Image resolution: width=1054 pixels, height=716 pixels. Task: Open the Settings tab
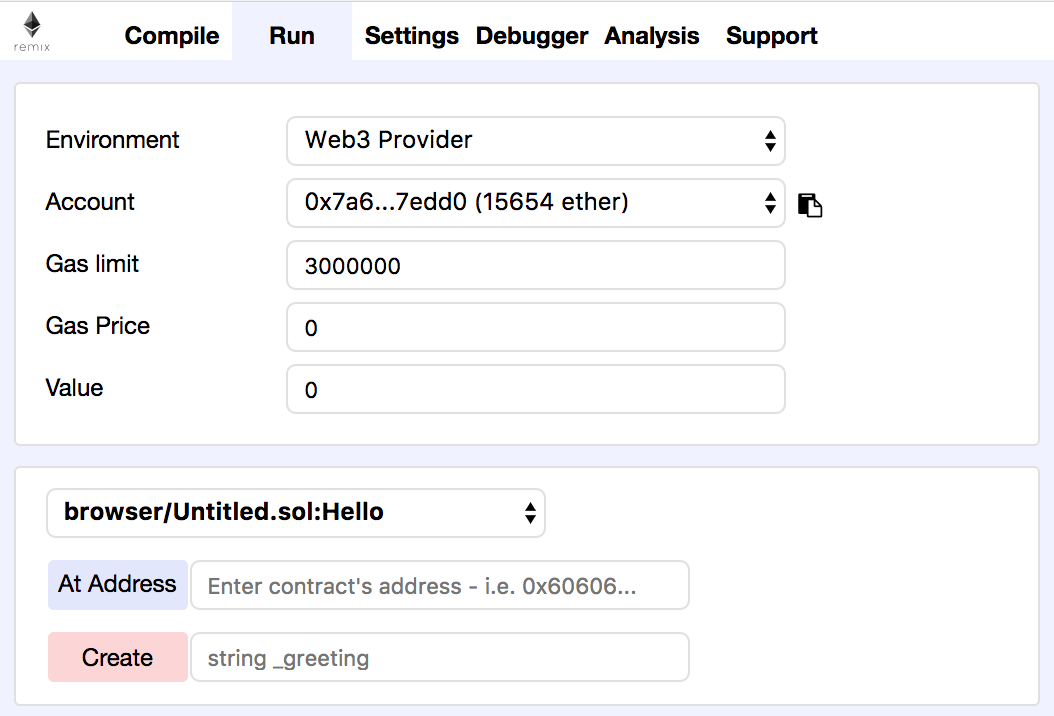point(411,36)
